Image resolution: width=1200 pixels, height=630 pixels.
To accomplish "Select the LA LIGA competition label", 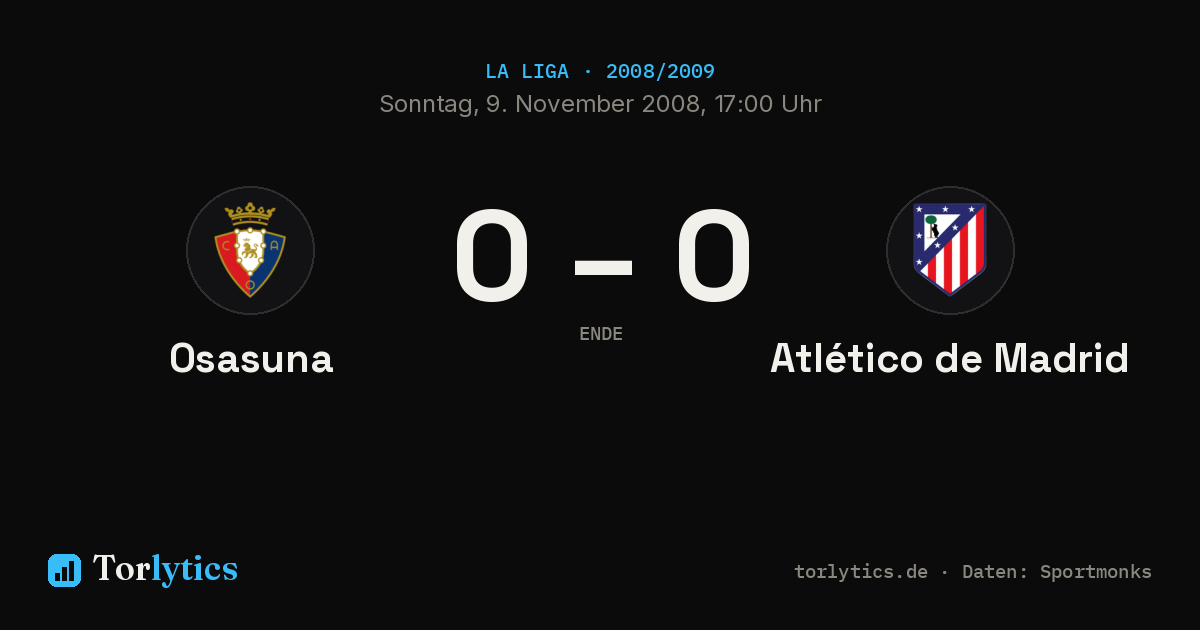I will click(x=527, y=72).
